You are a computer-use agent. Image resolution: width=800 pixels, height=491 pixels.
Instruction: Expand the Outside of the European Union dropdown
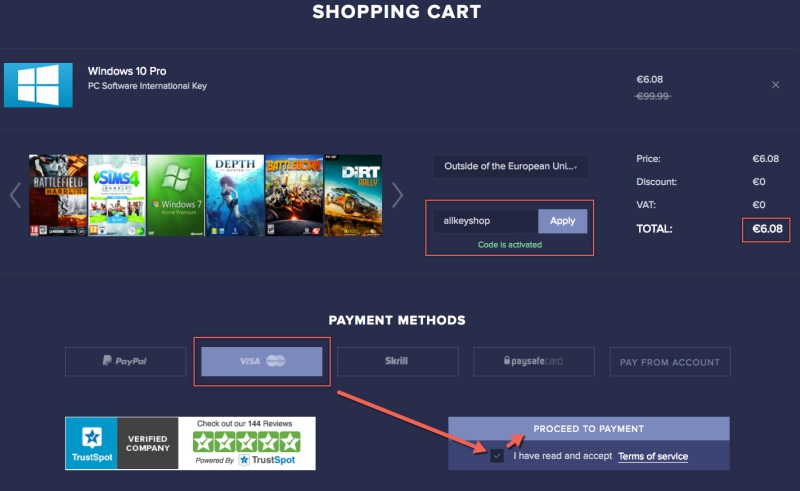tap(510, 166)
